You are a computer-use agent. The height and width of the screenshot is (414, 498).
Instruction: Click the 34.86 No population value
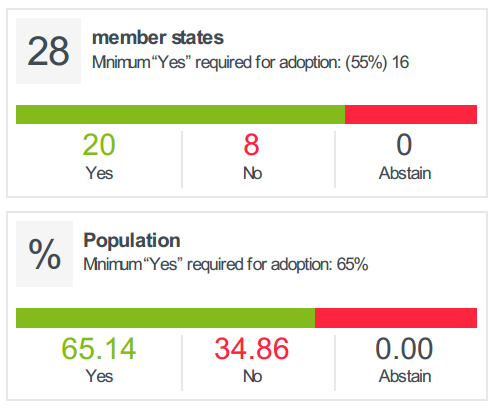pos(252,349)
